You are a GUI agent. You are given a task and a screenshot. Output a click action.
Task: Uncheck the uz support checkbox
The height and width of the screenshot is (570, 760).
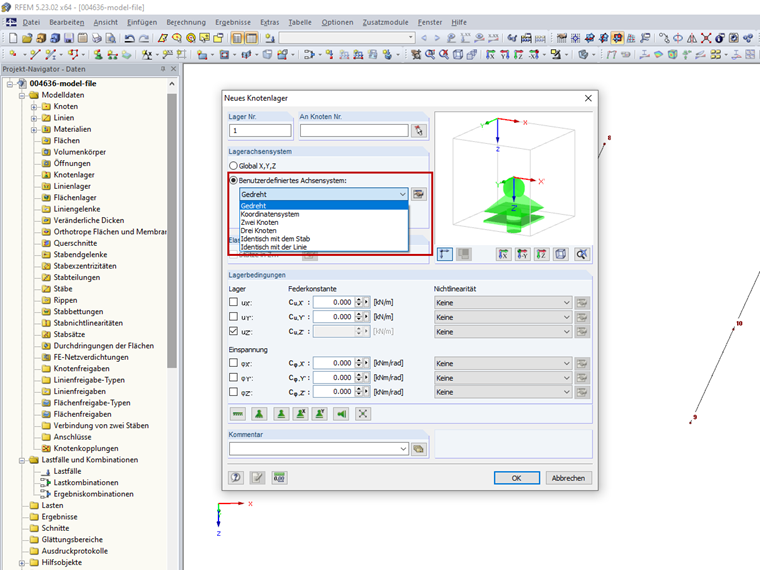tap(234, 331)
